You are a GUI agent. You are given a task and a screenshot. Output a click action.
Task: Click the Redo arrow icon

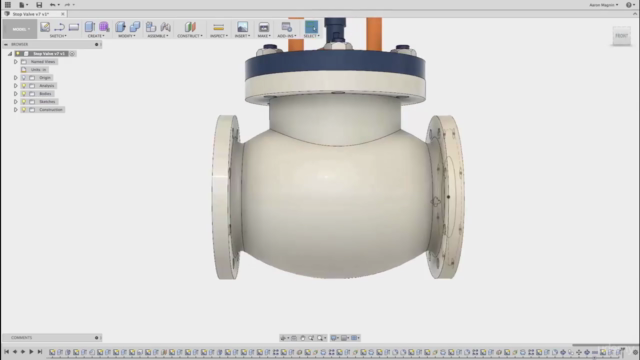67,5
